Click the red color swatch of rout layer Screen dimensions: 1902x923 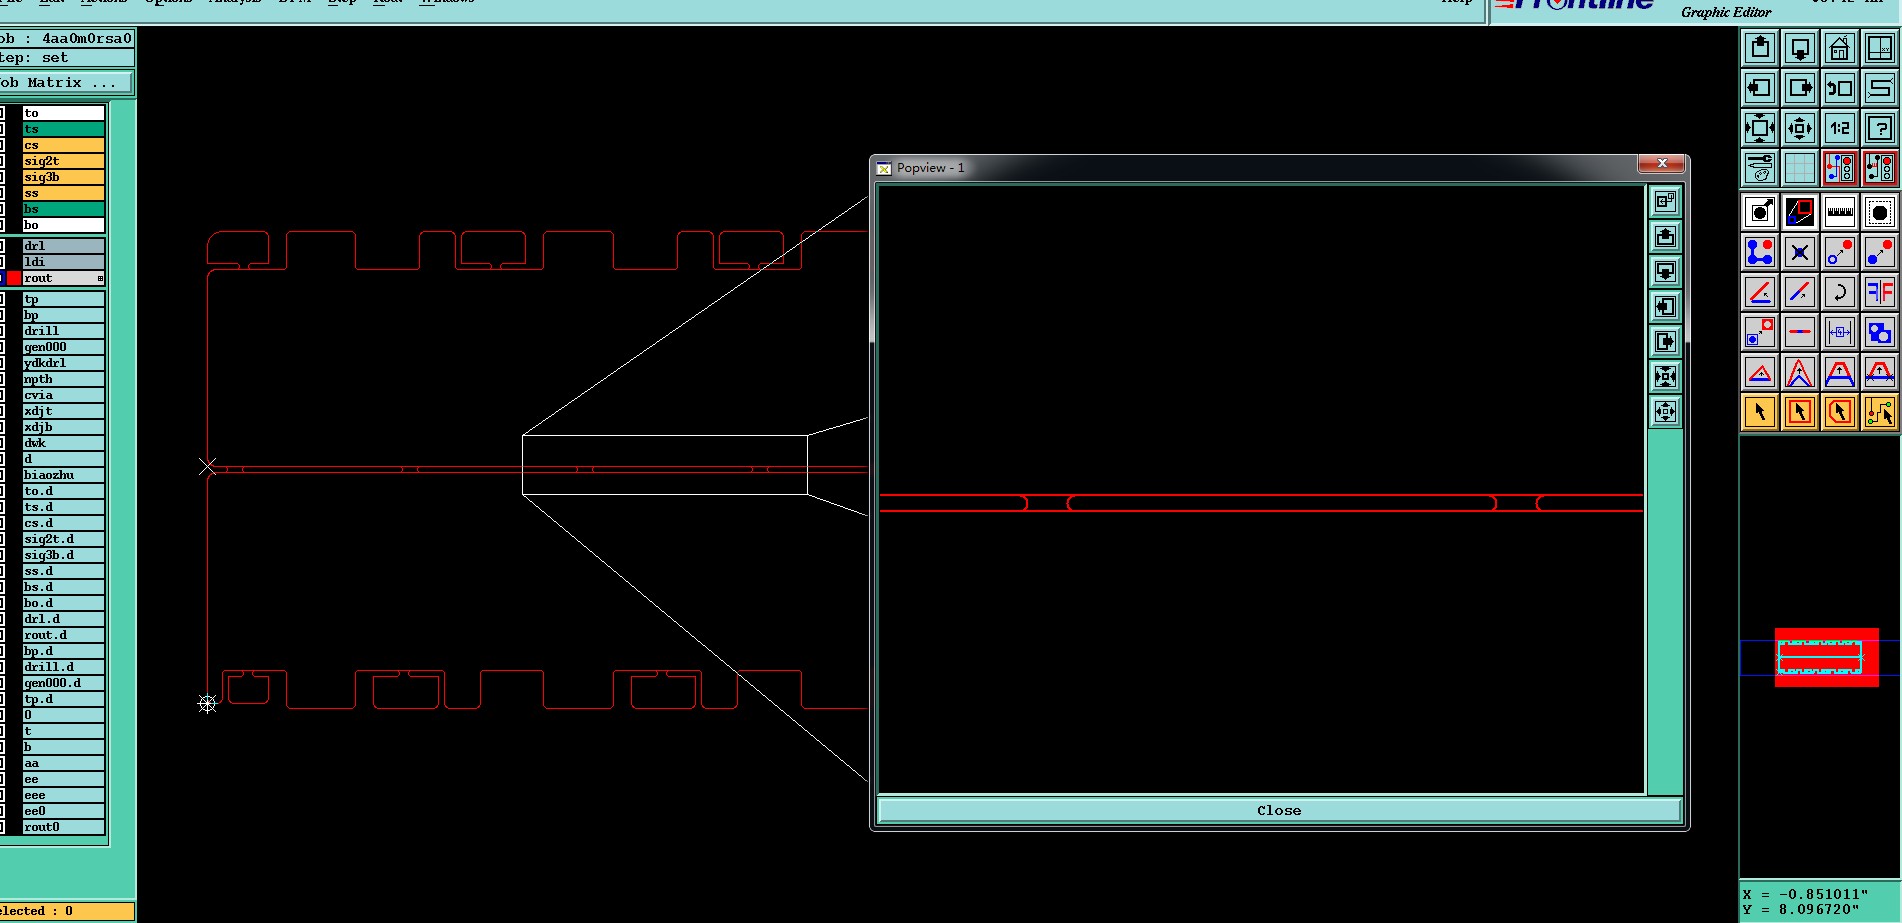pyautogui.click(x=14, y=278)
